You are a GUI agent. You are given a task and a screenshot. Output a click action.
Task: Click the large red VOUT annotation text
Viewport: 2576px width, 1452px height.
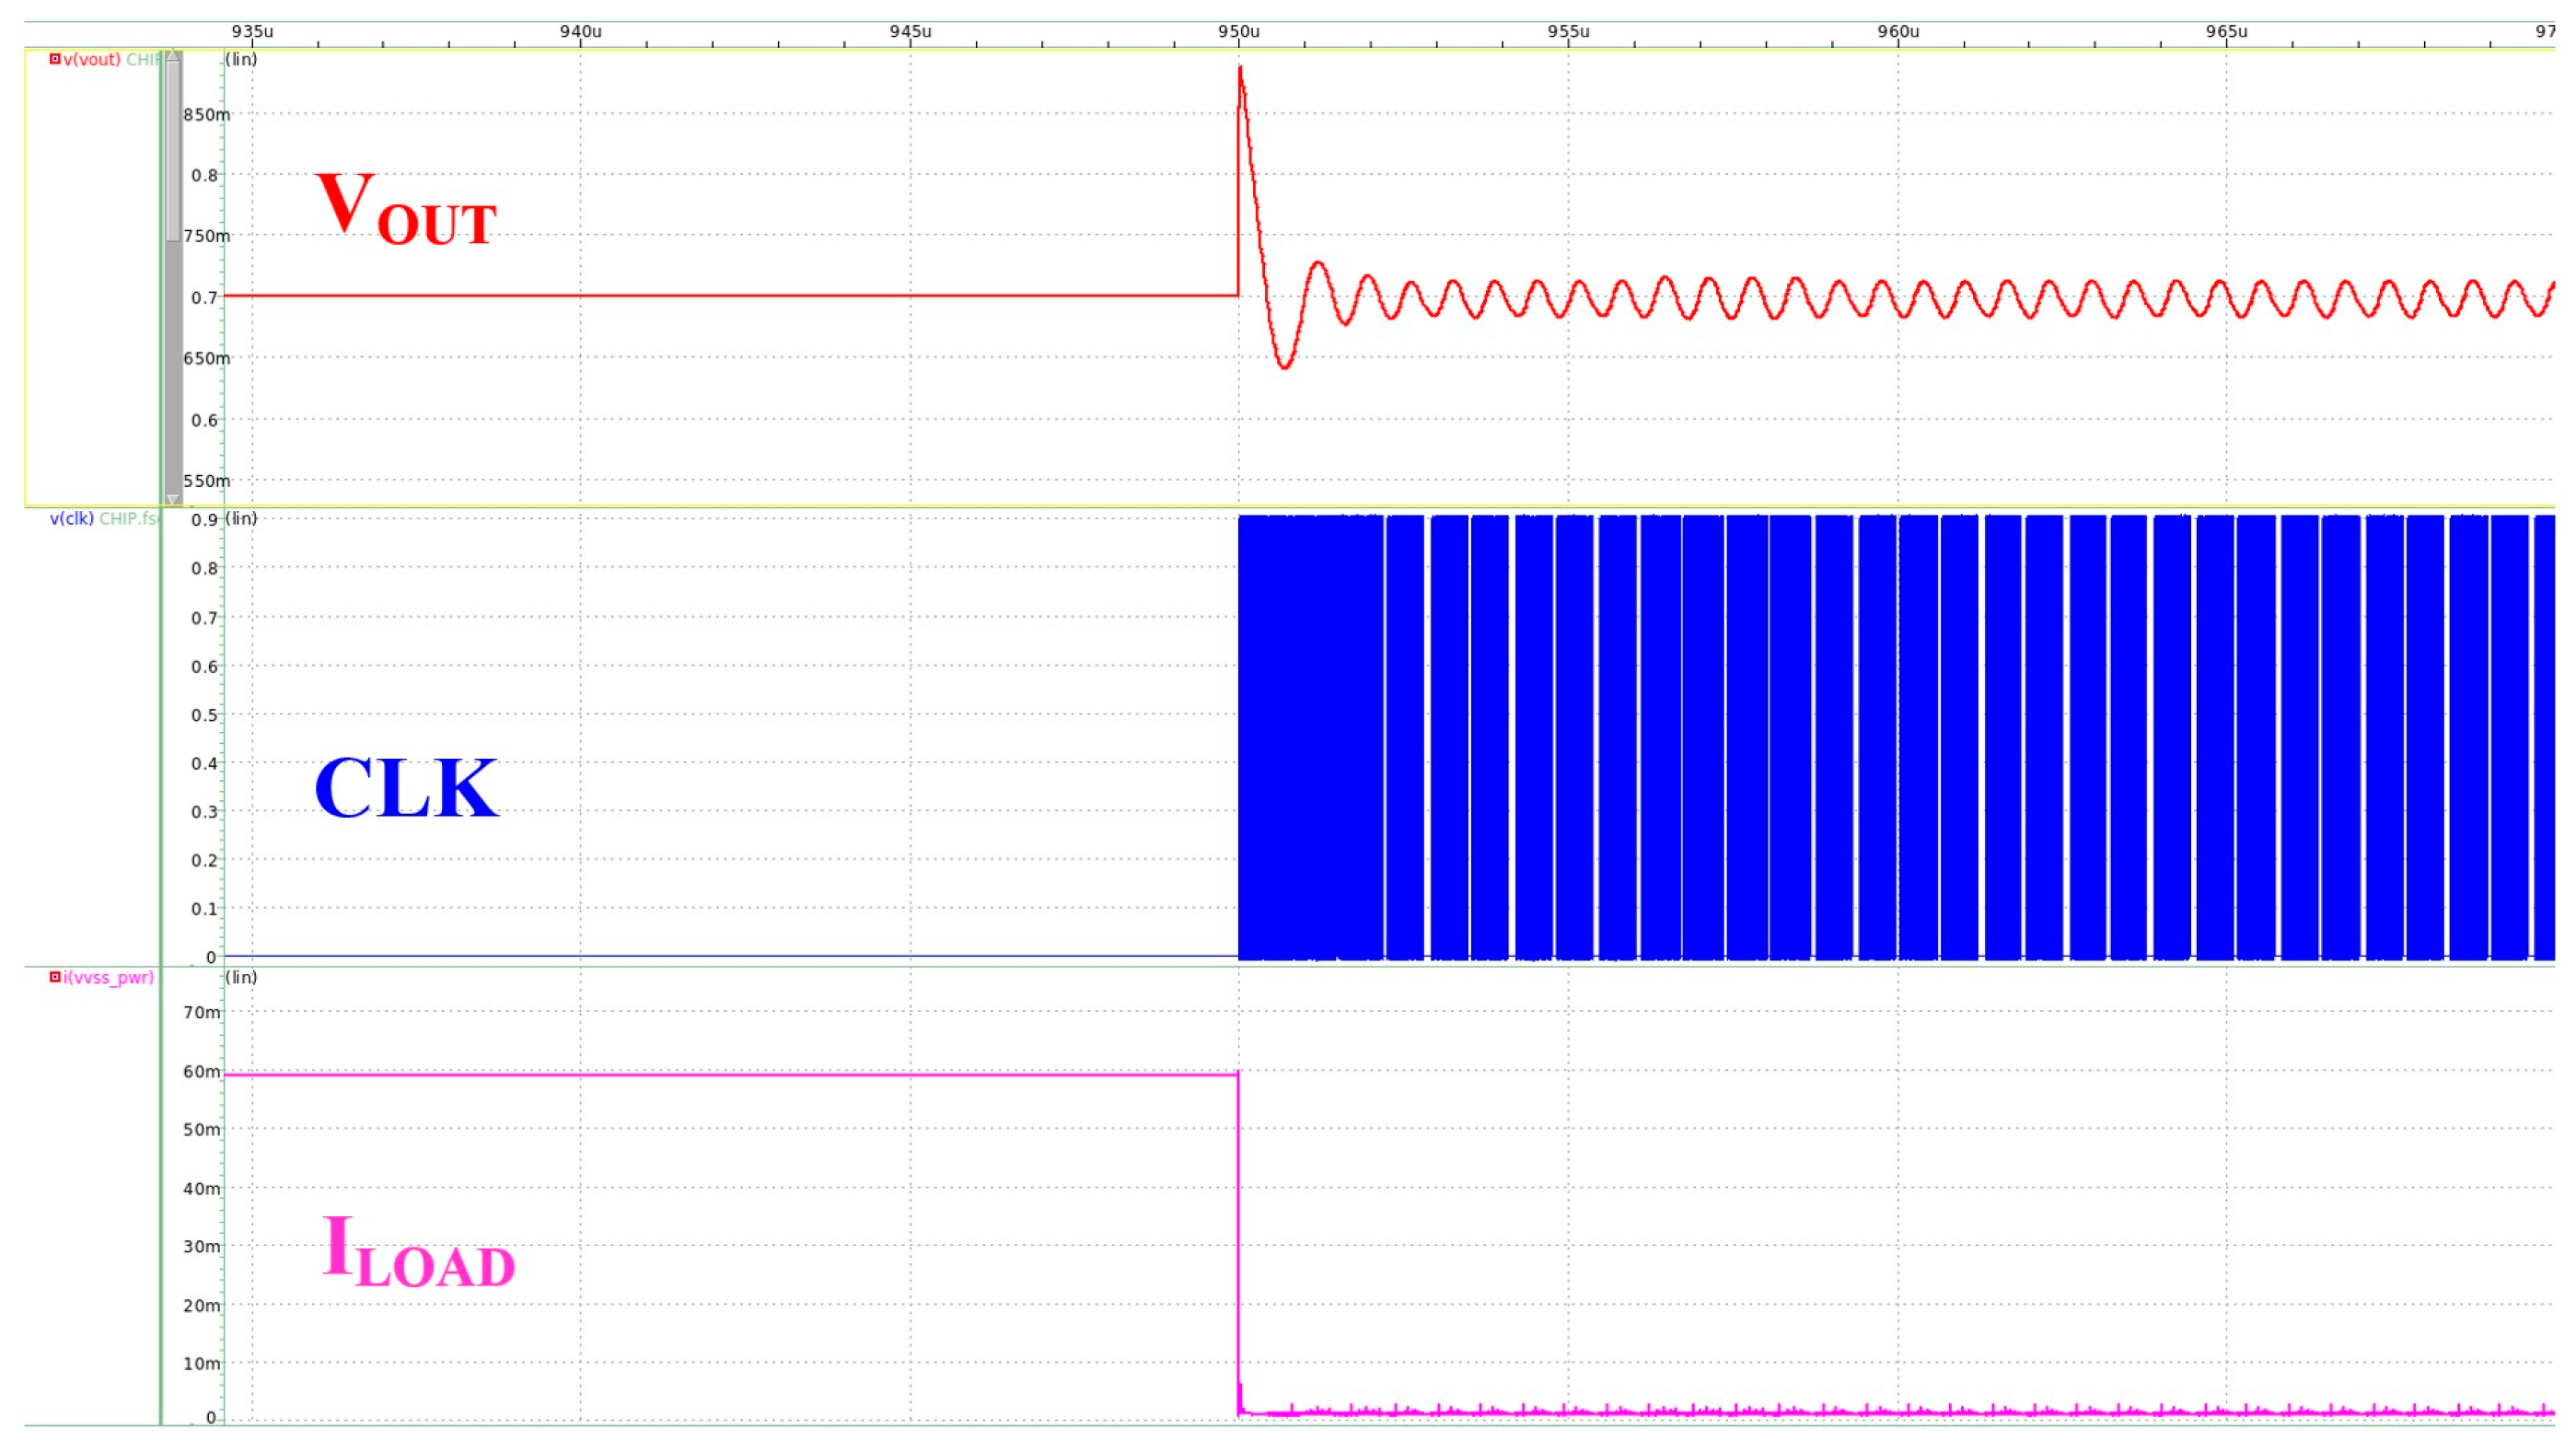tap(405, 208)
